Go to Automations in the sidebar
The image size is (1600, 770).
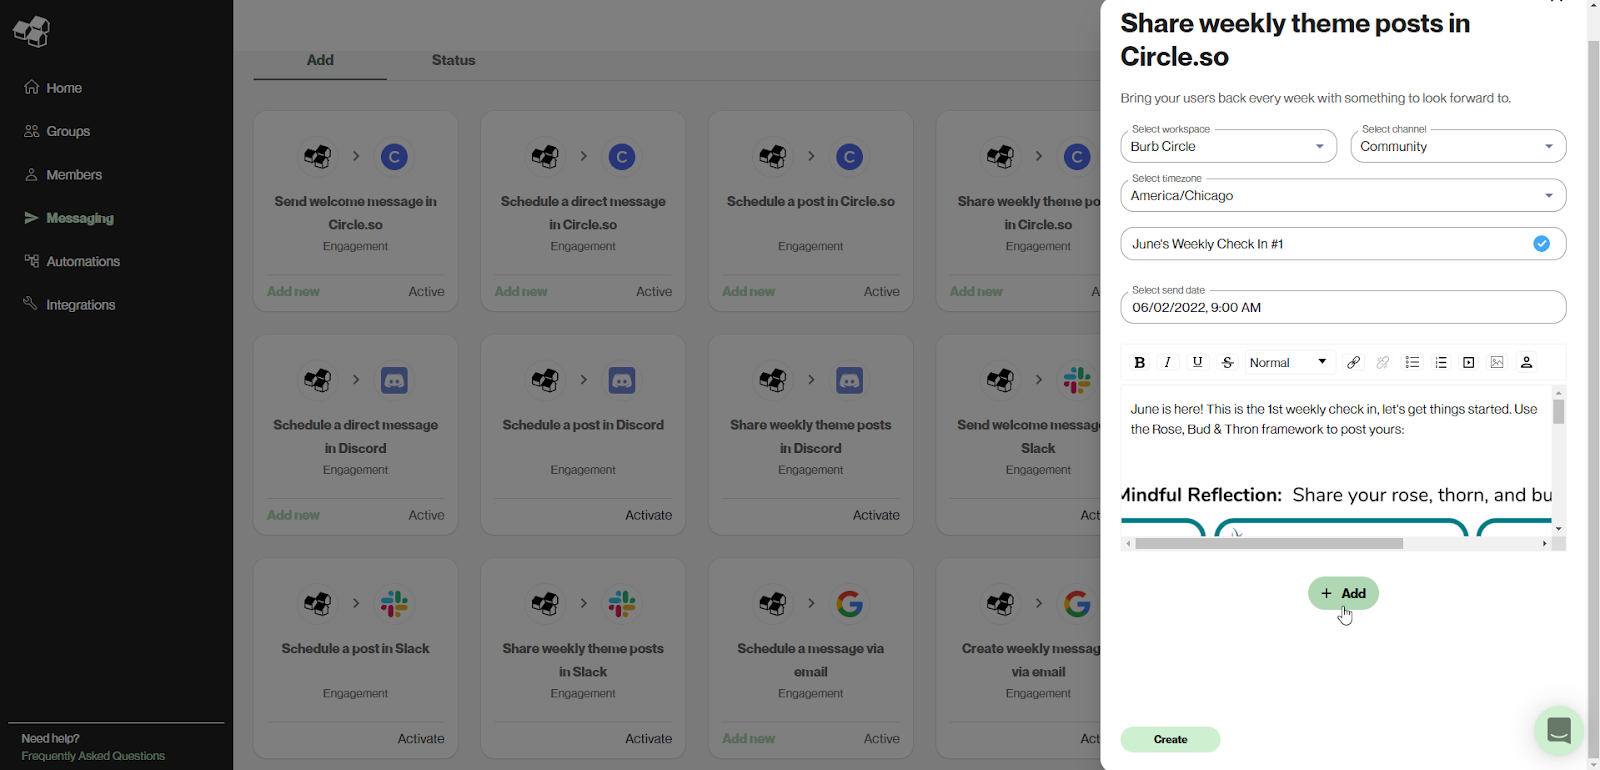pyautogui.click(x=83, y=262)
